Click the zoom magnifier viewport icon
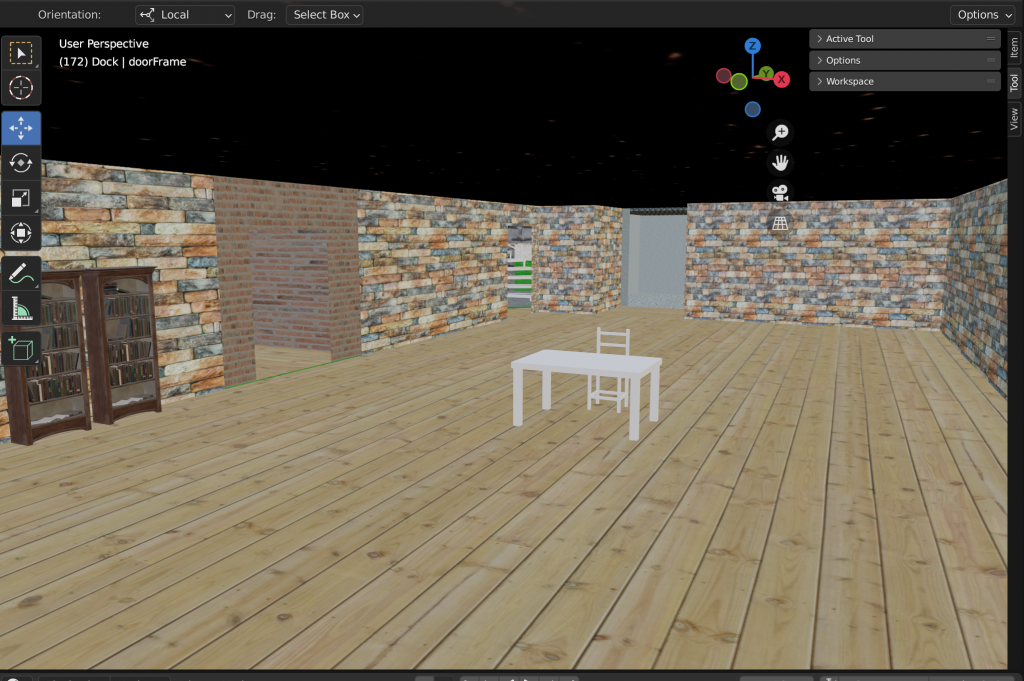This screenshot has height=681, width=1024. coord(780,132)
